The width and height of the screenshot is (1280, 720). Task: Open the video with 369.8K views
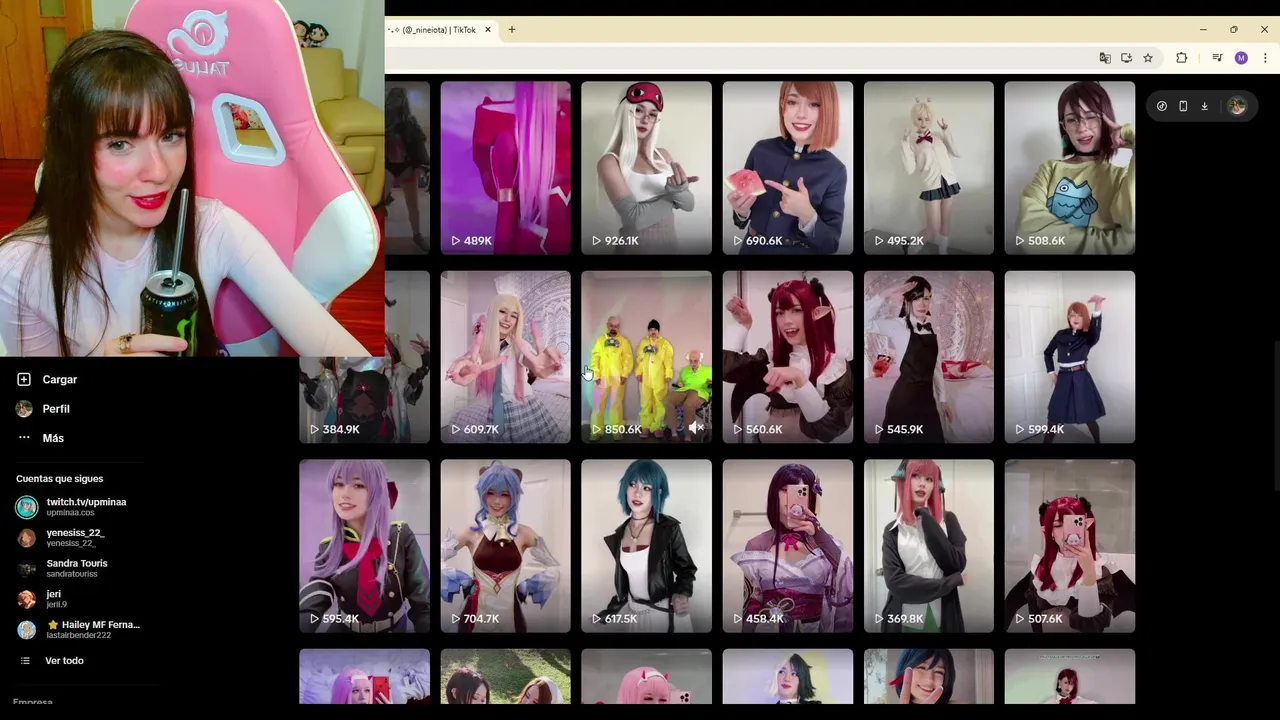(x=929, y=546)
